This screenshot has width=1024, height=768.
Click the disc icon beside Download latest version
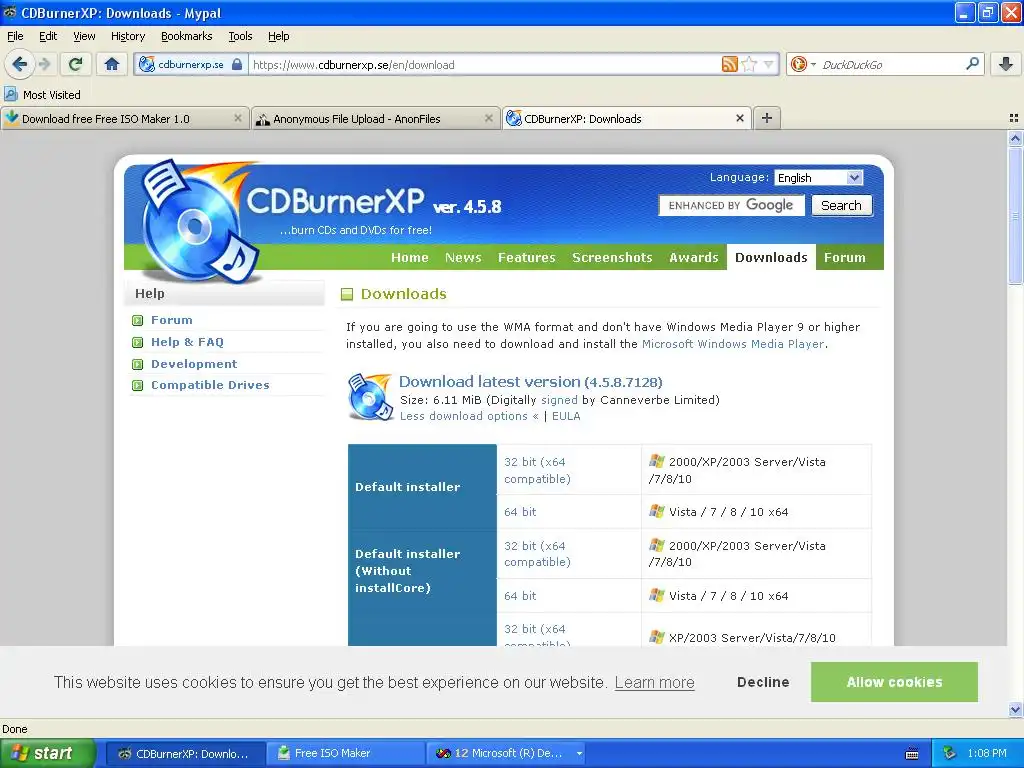370,396
